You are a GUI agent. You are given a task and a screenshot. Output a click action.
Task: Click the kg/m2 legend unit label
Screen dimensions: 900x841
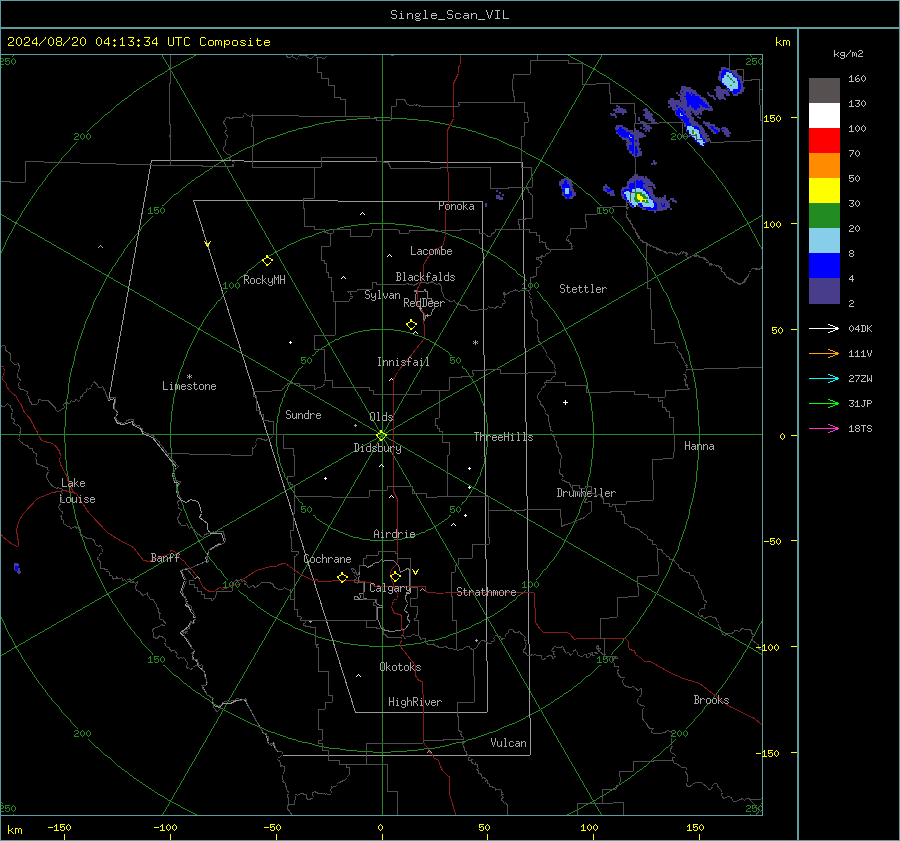(848, 54)
